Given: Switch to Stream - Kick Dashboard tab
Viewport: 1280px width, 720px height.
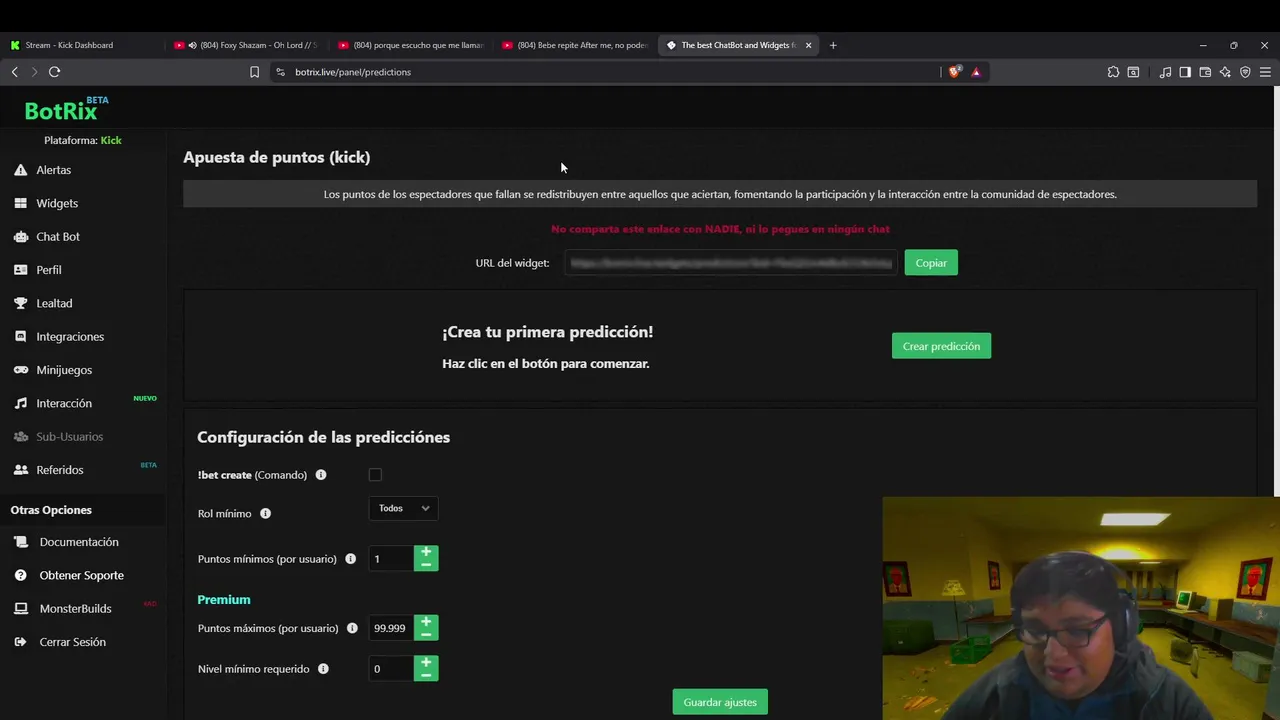Looking at the screenshot, I should pyautogui.click(x=83, y=45).
